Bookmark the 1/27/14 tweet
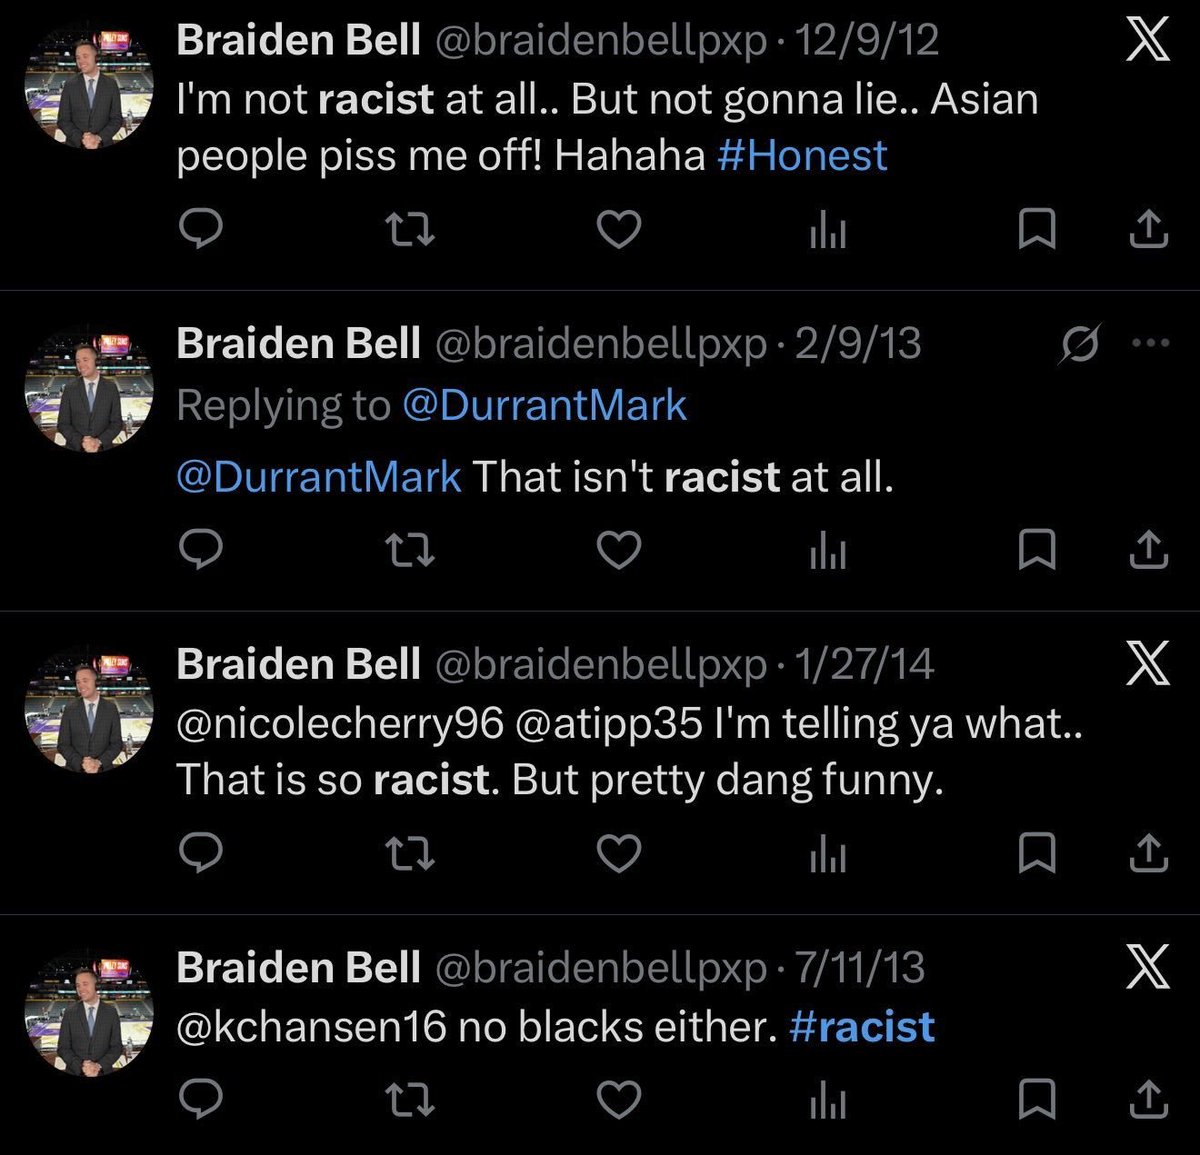 [1036, 854]
